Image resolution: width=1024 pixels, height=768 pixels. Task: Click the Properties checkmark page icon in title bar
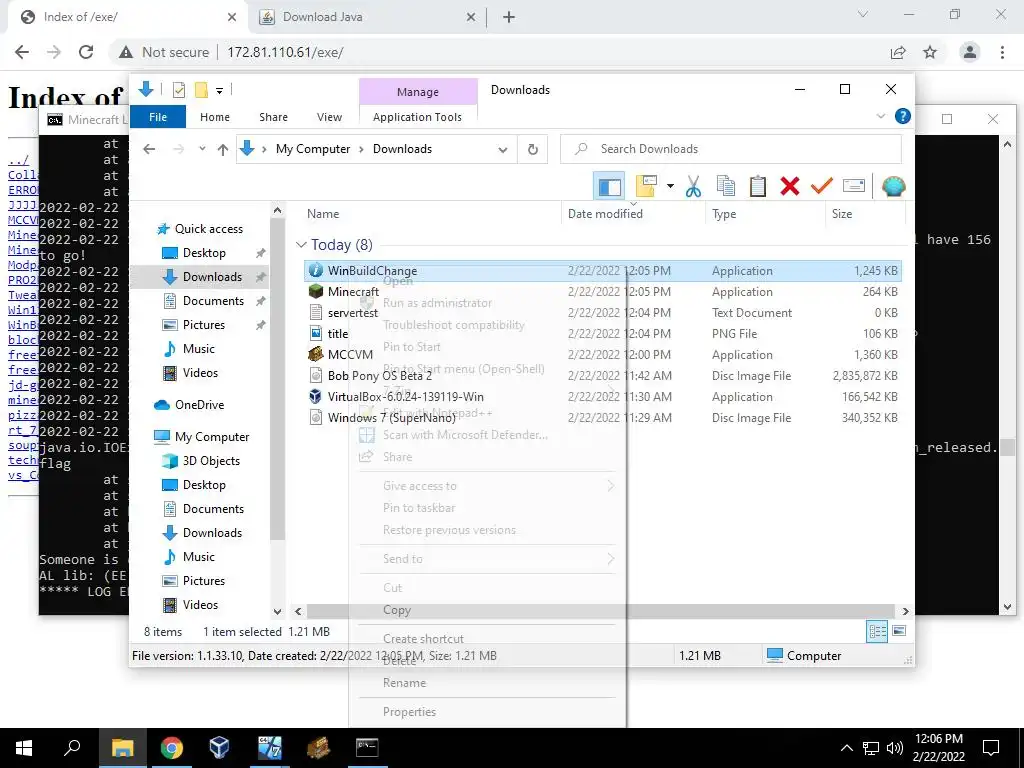point(178,90)
